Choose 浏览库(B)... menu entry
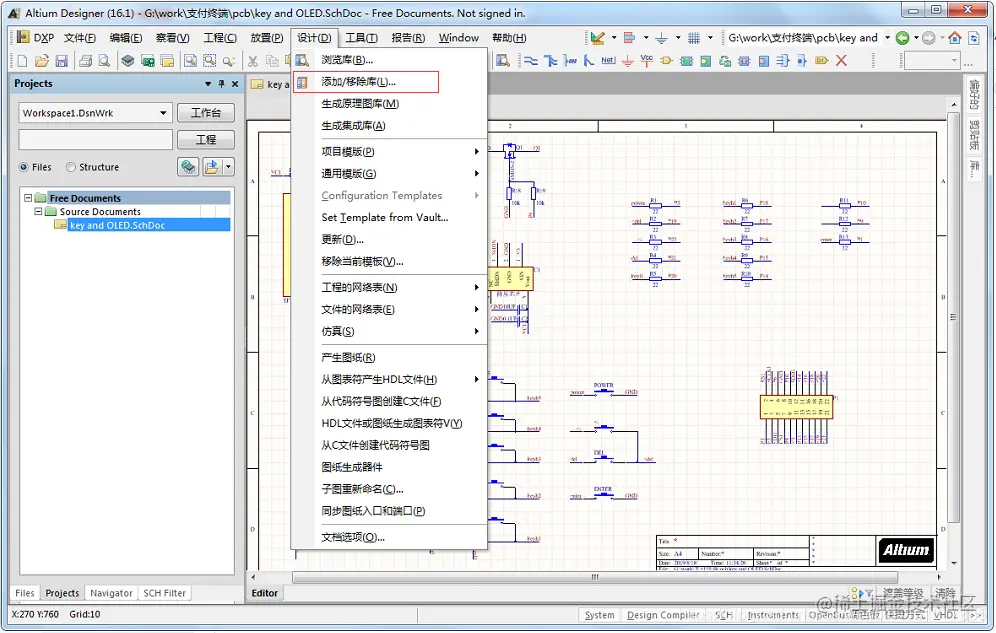 click(x=389, y=60)
